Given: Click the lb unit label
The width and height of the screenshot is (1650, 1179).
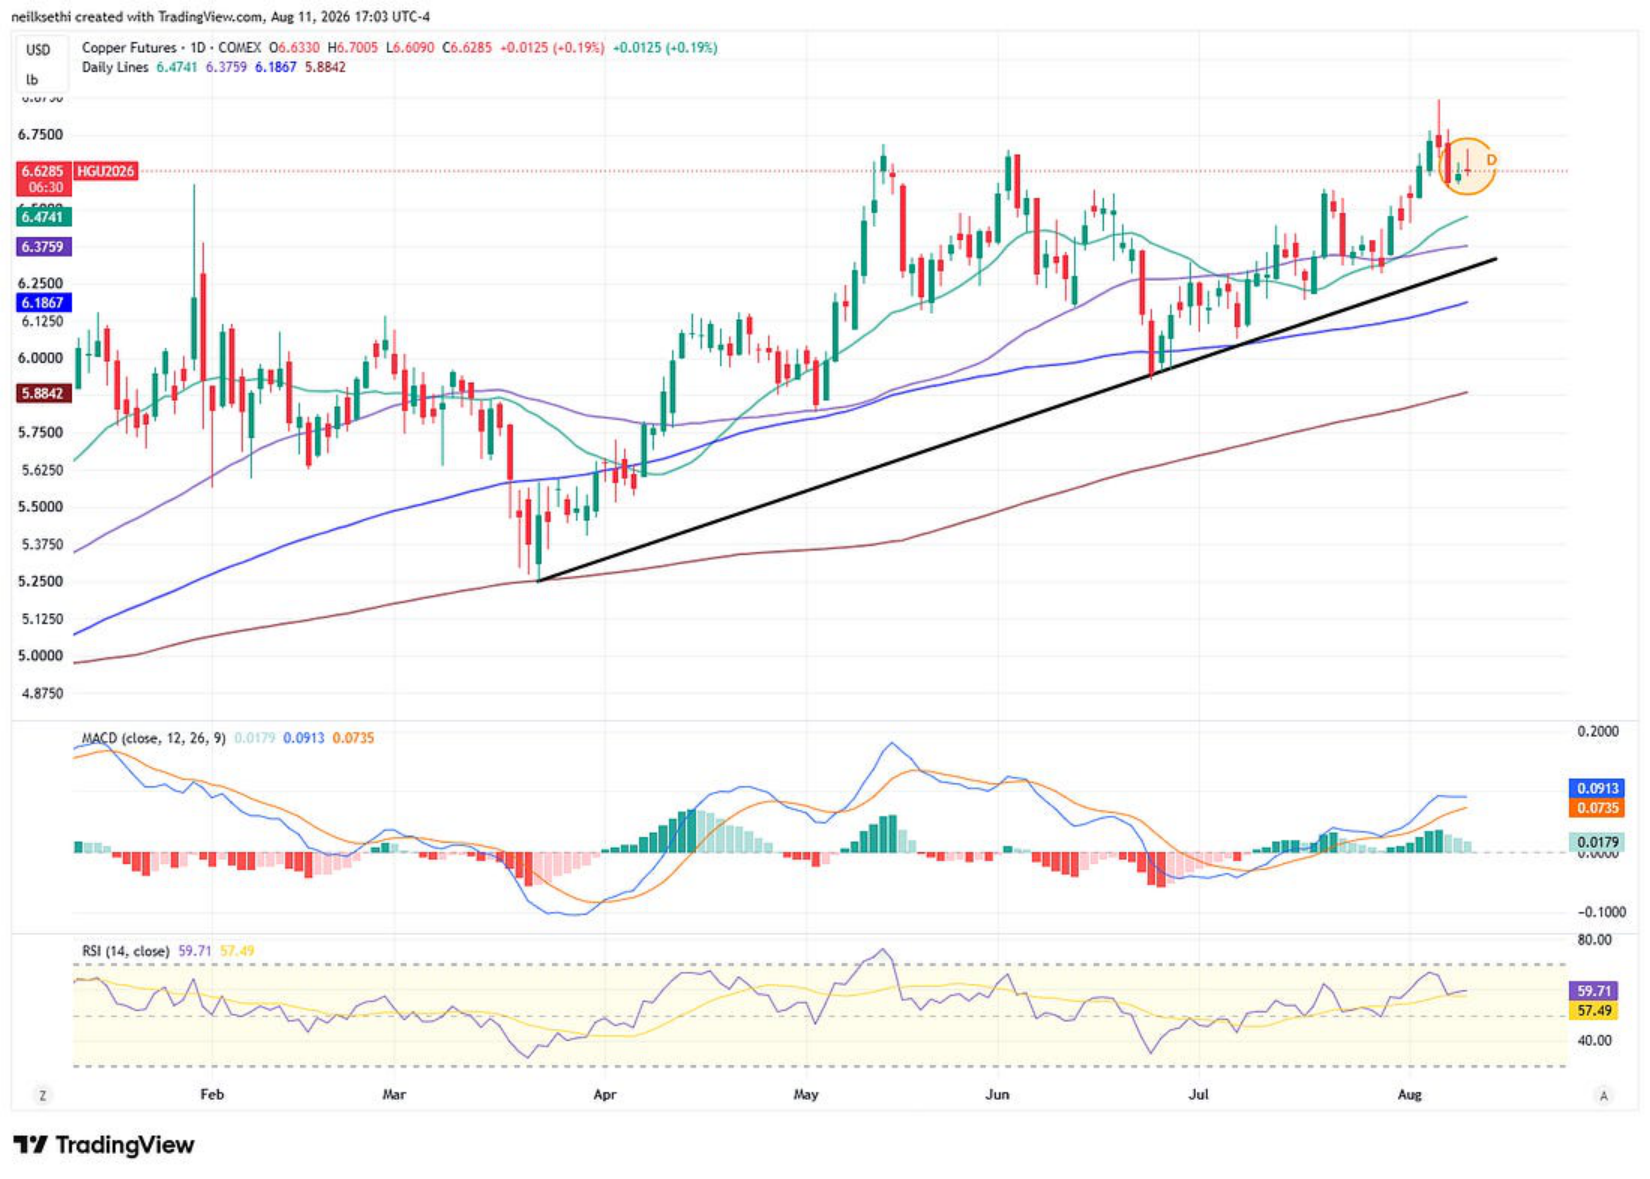Looking at the screenshot, I should pos(32,80).
